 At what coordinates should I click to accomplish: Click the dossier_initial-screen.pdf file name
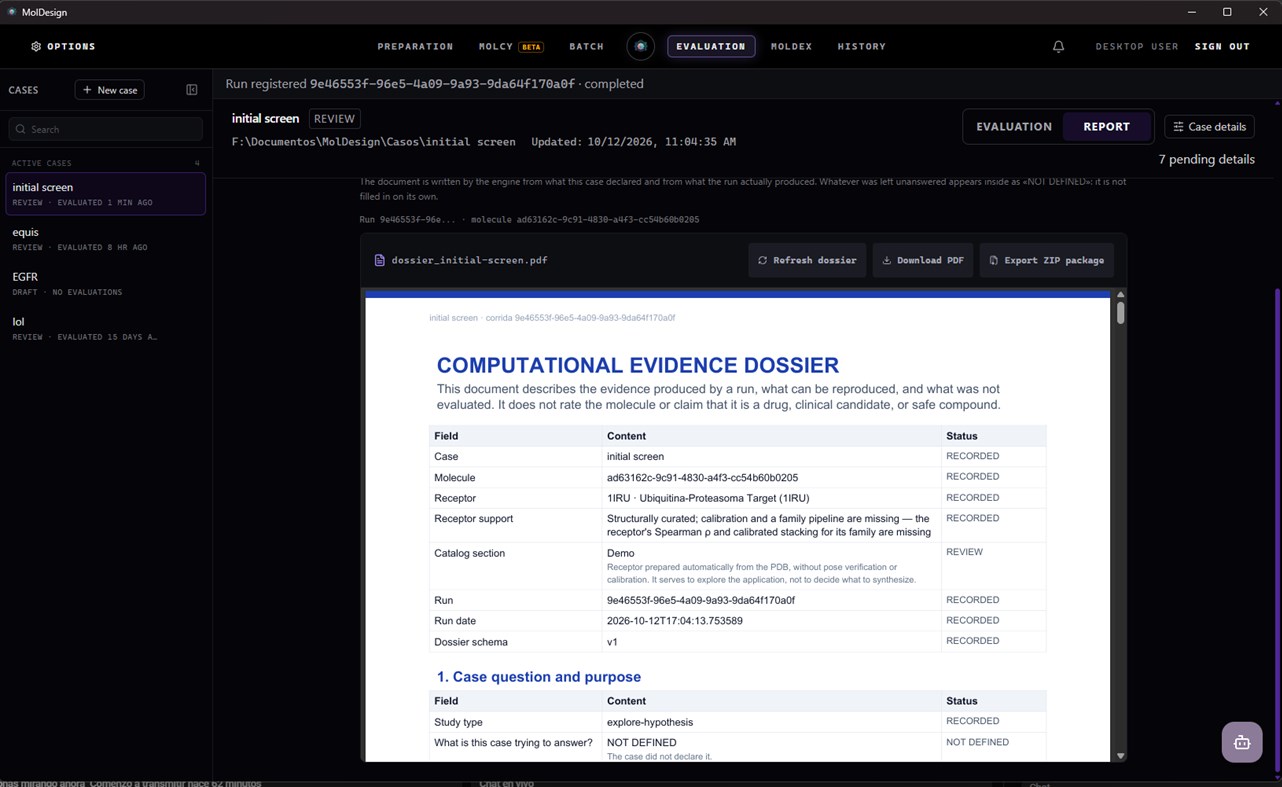point(469,260)
